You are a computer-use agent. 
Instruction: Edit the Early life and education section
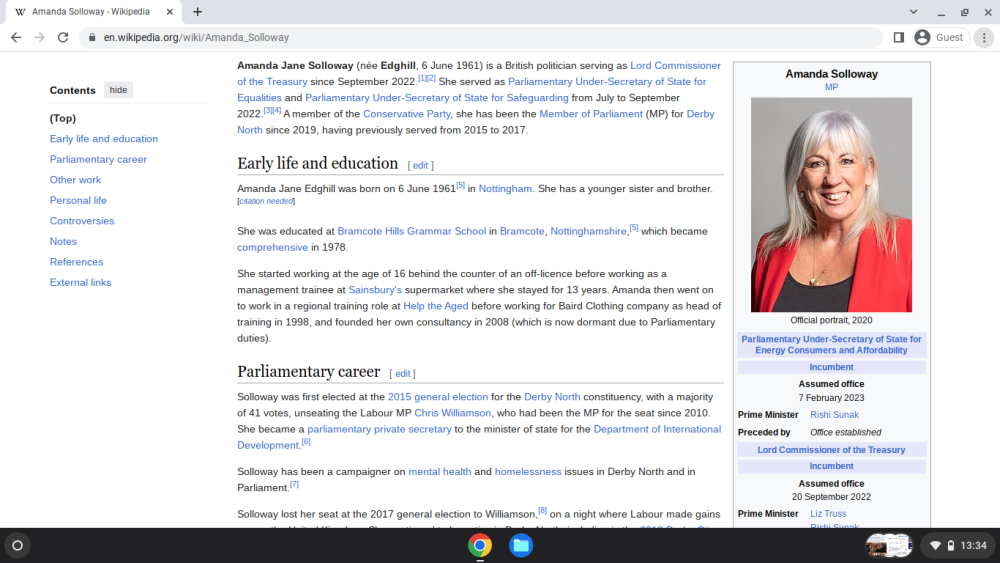[420, 165]
